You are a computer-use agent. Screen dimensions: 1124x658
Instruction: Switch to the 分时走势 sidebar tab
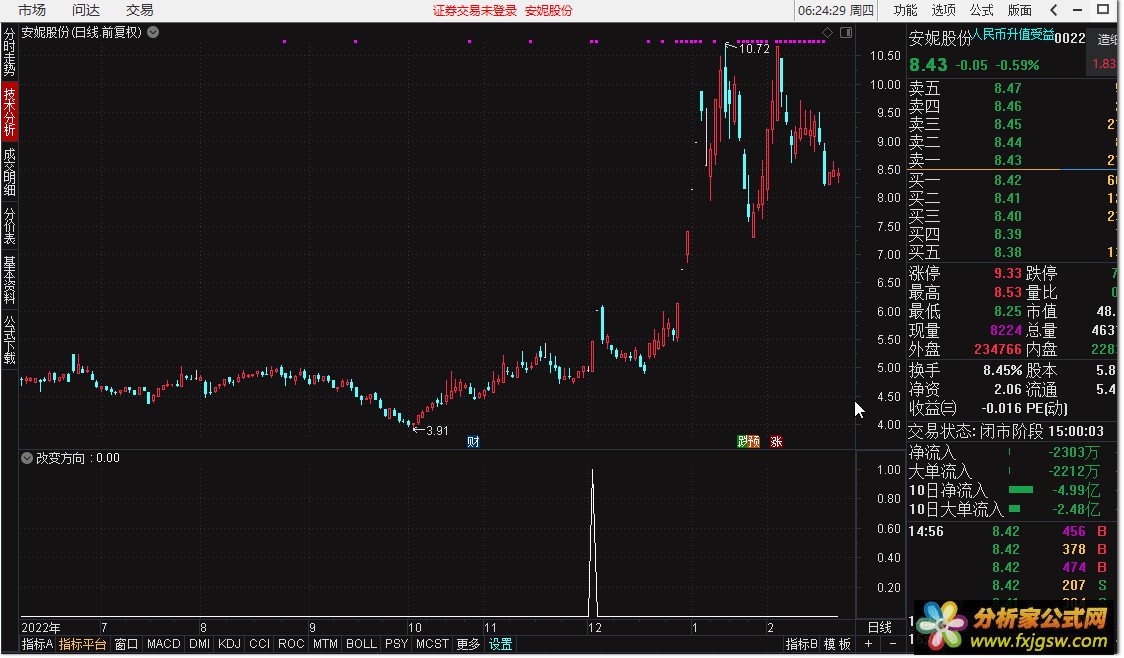pyautogui.click(x=9, y=52)
